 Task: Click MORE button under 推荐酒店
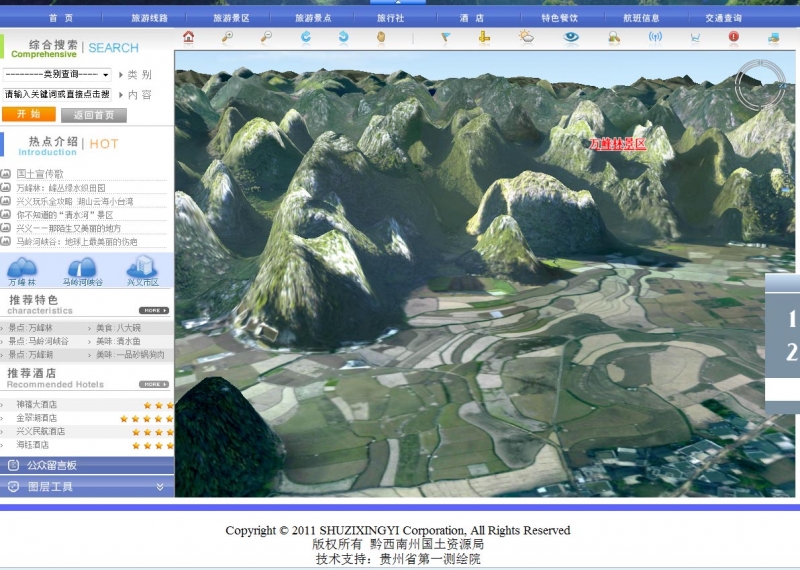click(154, 384)
